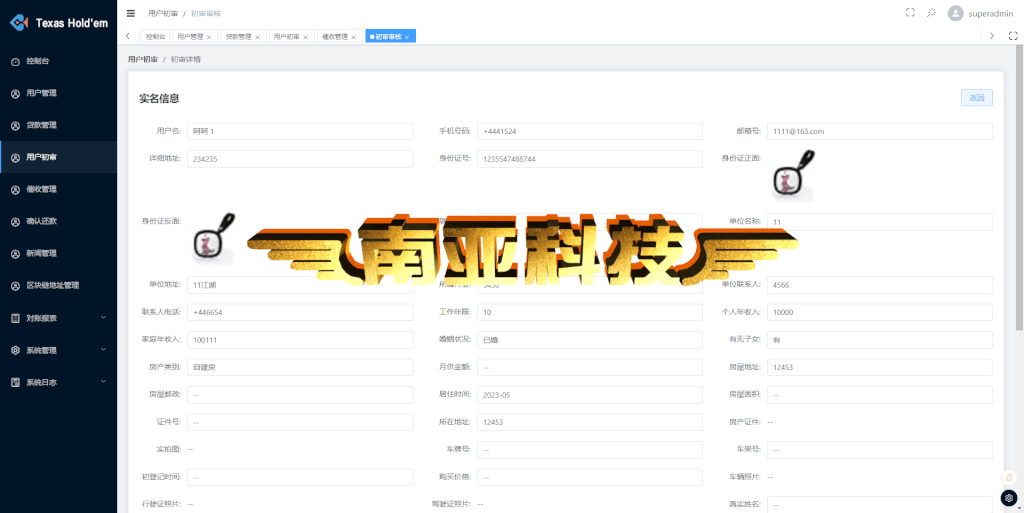Screen dimensions: 1024x513
Task: Expand the 系统日志 submenu
Action: pos(59,382)
